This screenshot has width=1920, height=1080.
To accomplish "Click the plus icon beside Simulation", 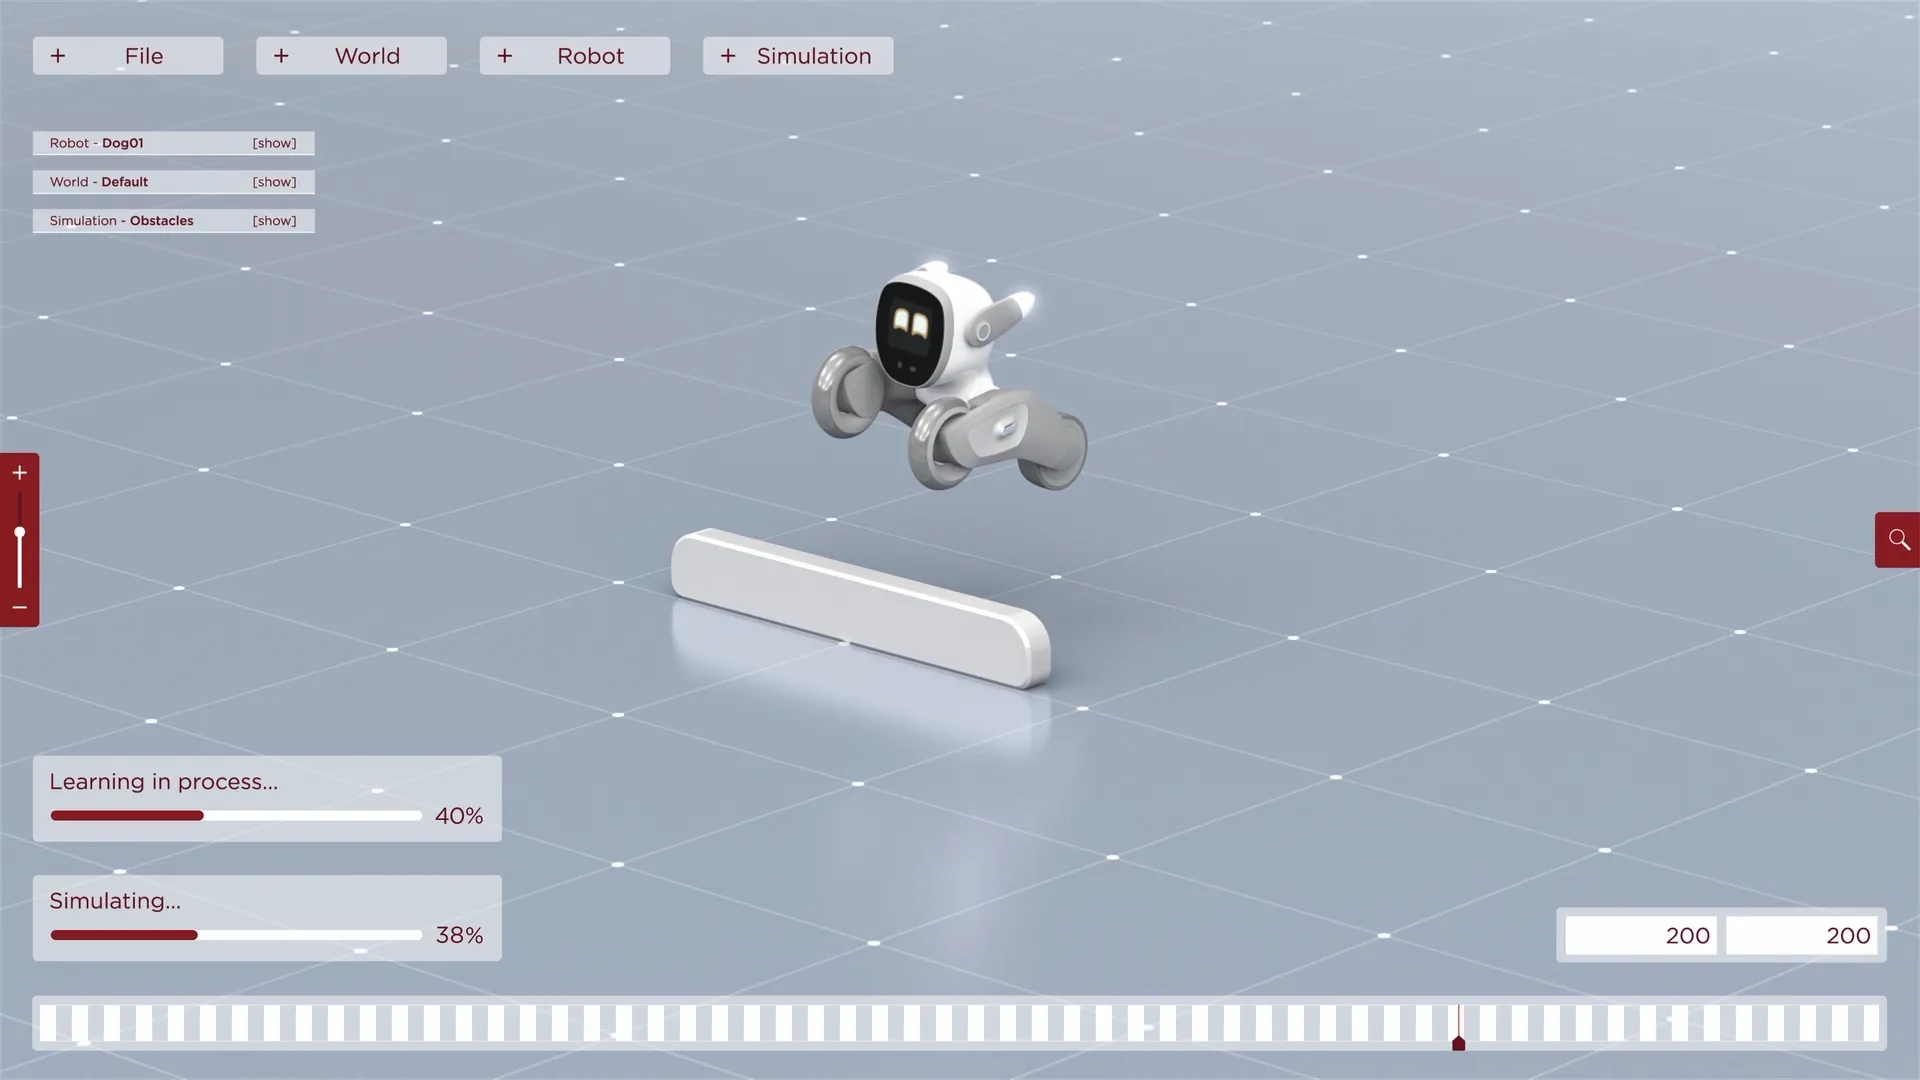I will coord(728,56).
